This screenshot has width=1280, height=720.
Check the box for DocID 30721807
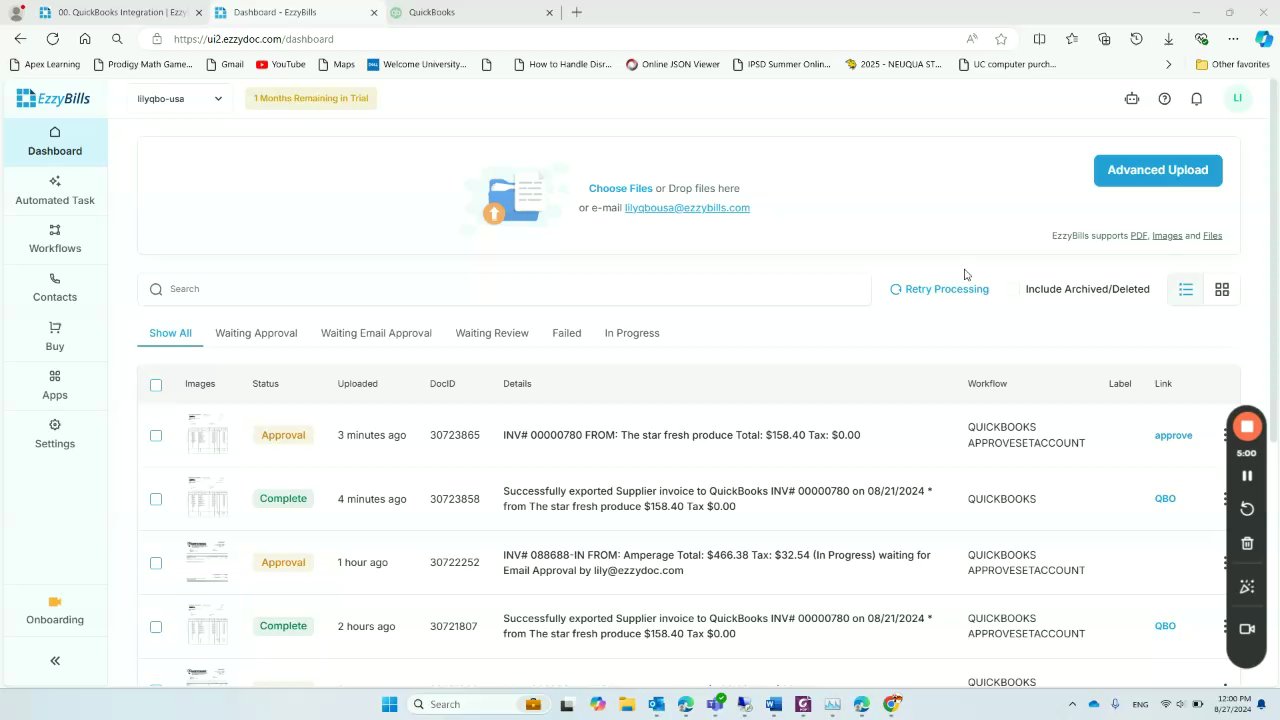[x=156, y=627]
